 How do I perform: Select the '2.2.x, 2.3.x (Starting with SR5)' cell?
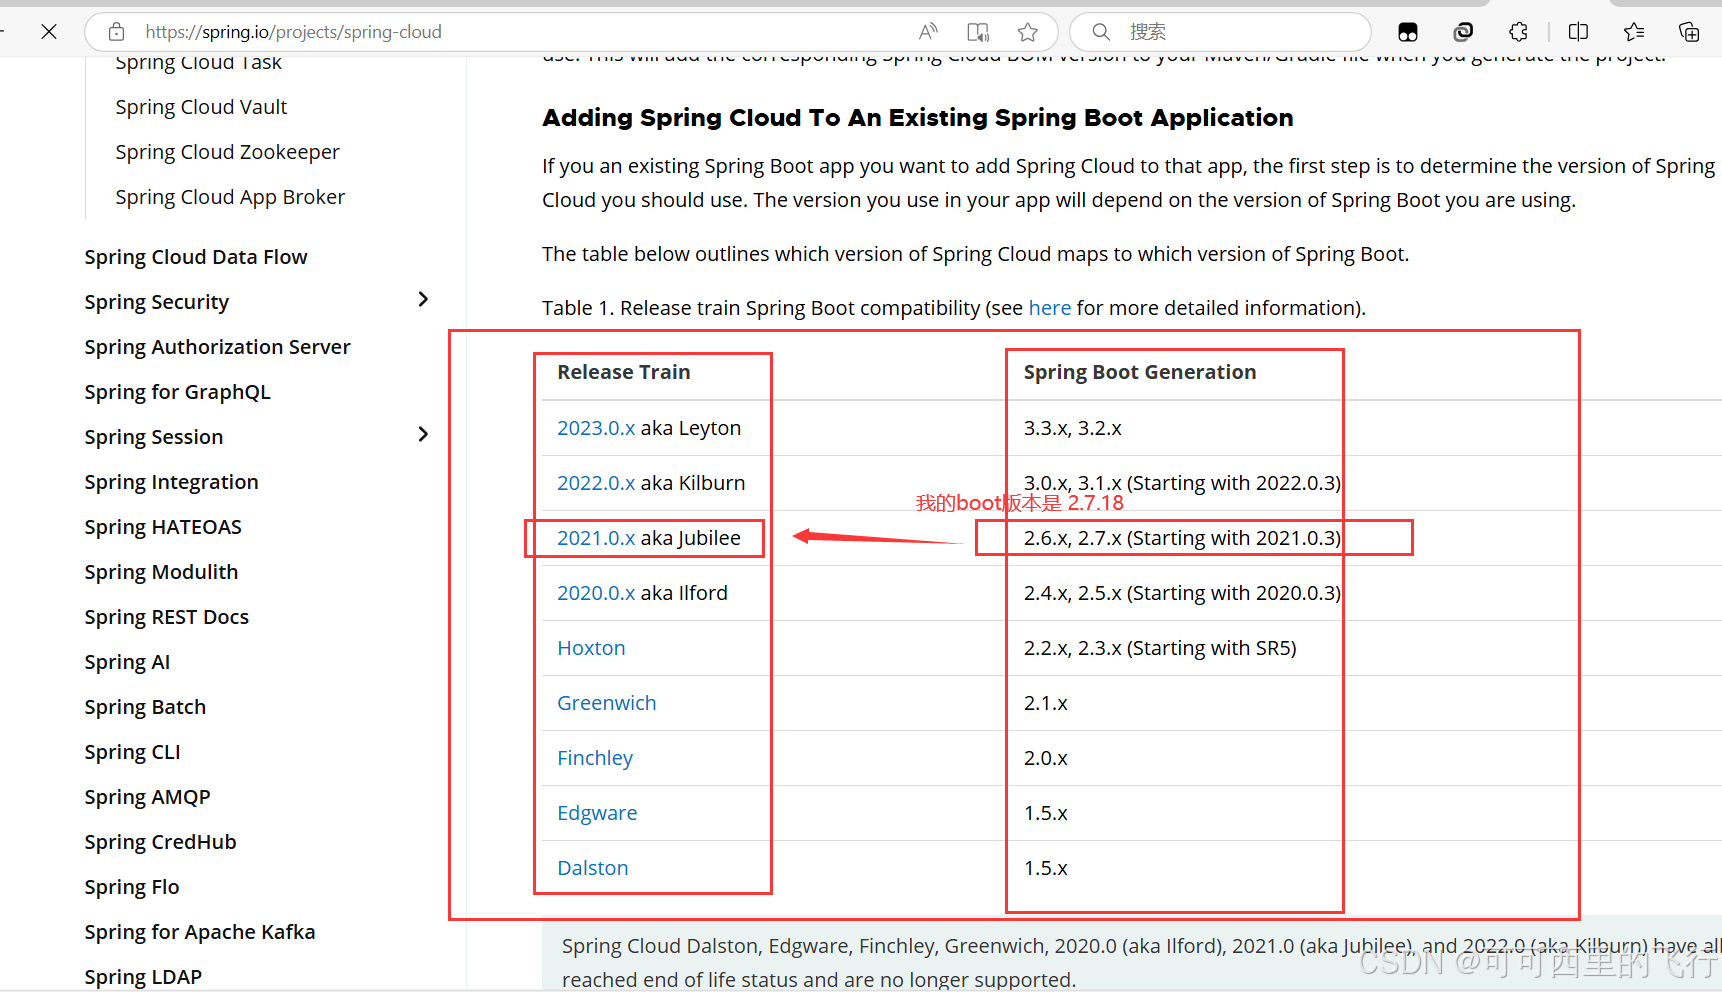[x=1160, y=648]
